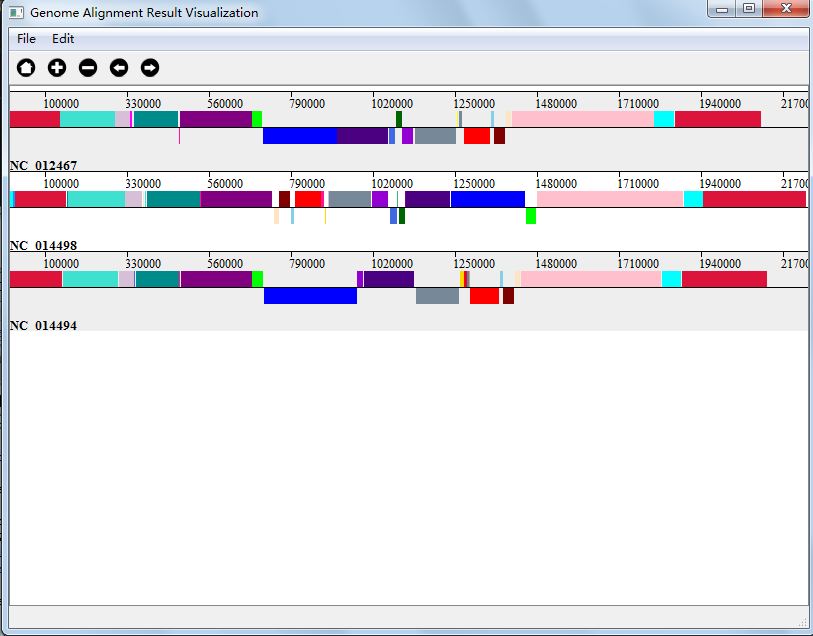
Task: Select the "NC 012467" genome label
Action: [43, 165]
